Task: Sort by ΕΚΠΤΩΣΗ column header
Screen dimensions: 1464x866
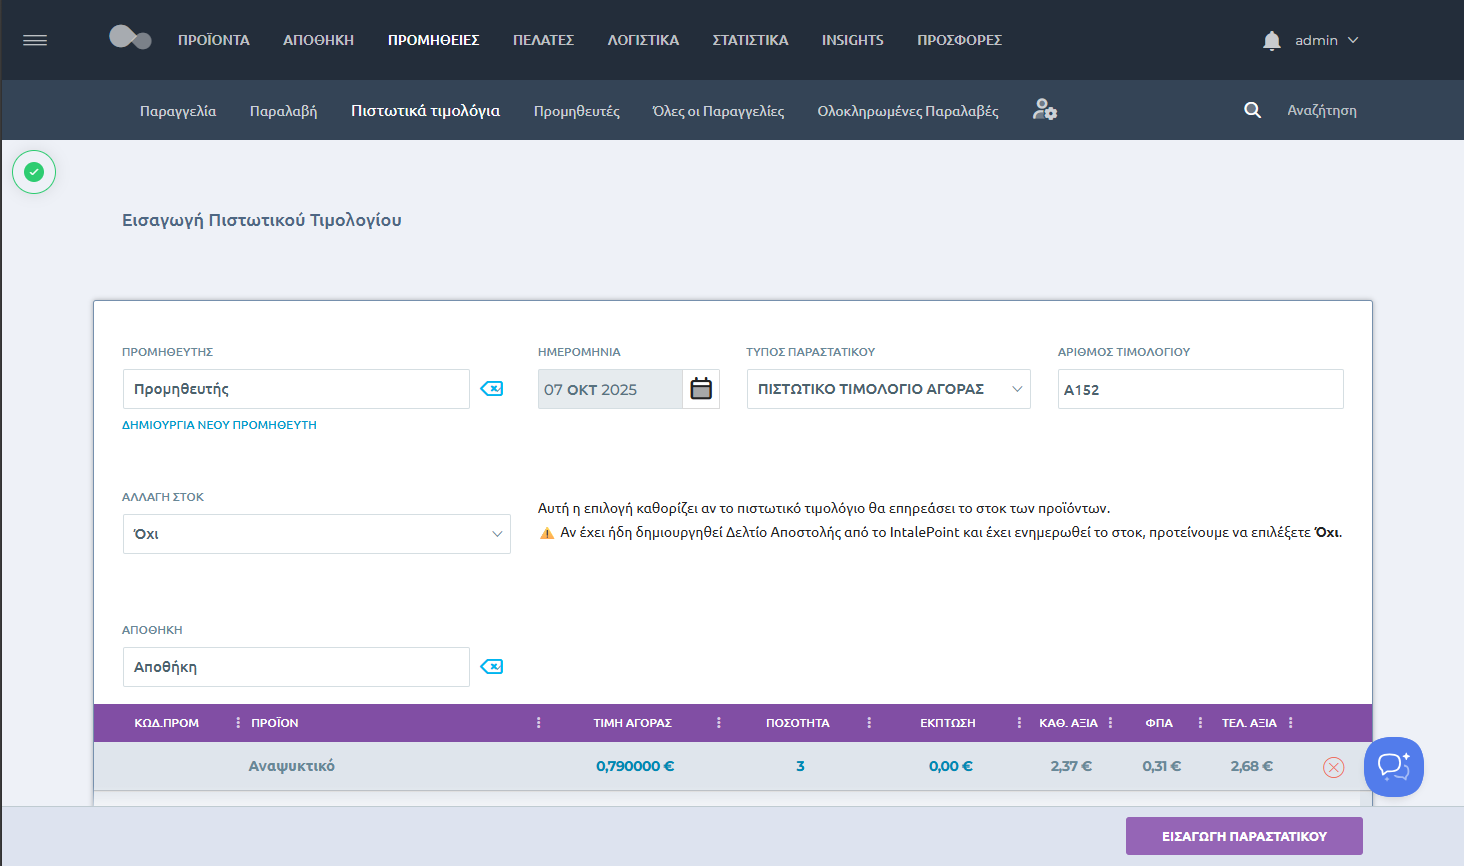Action: 948,723
